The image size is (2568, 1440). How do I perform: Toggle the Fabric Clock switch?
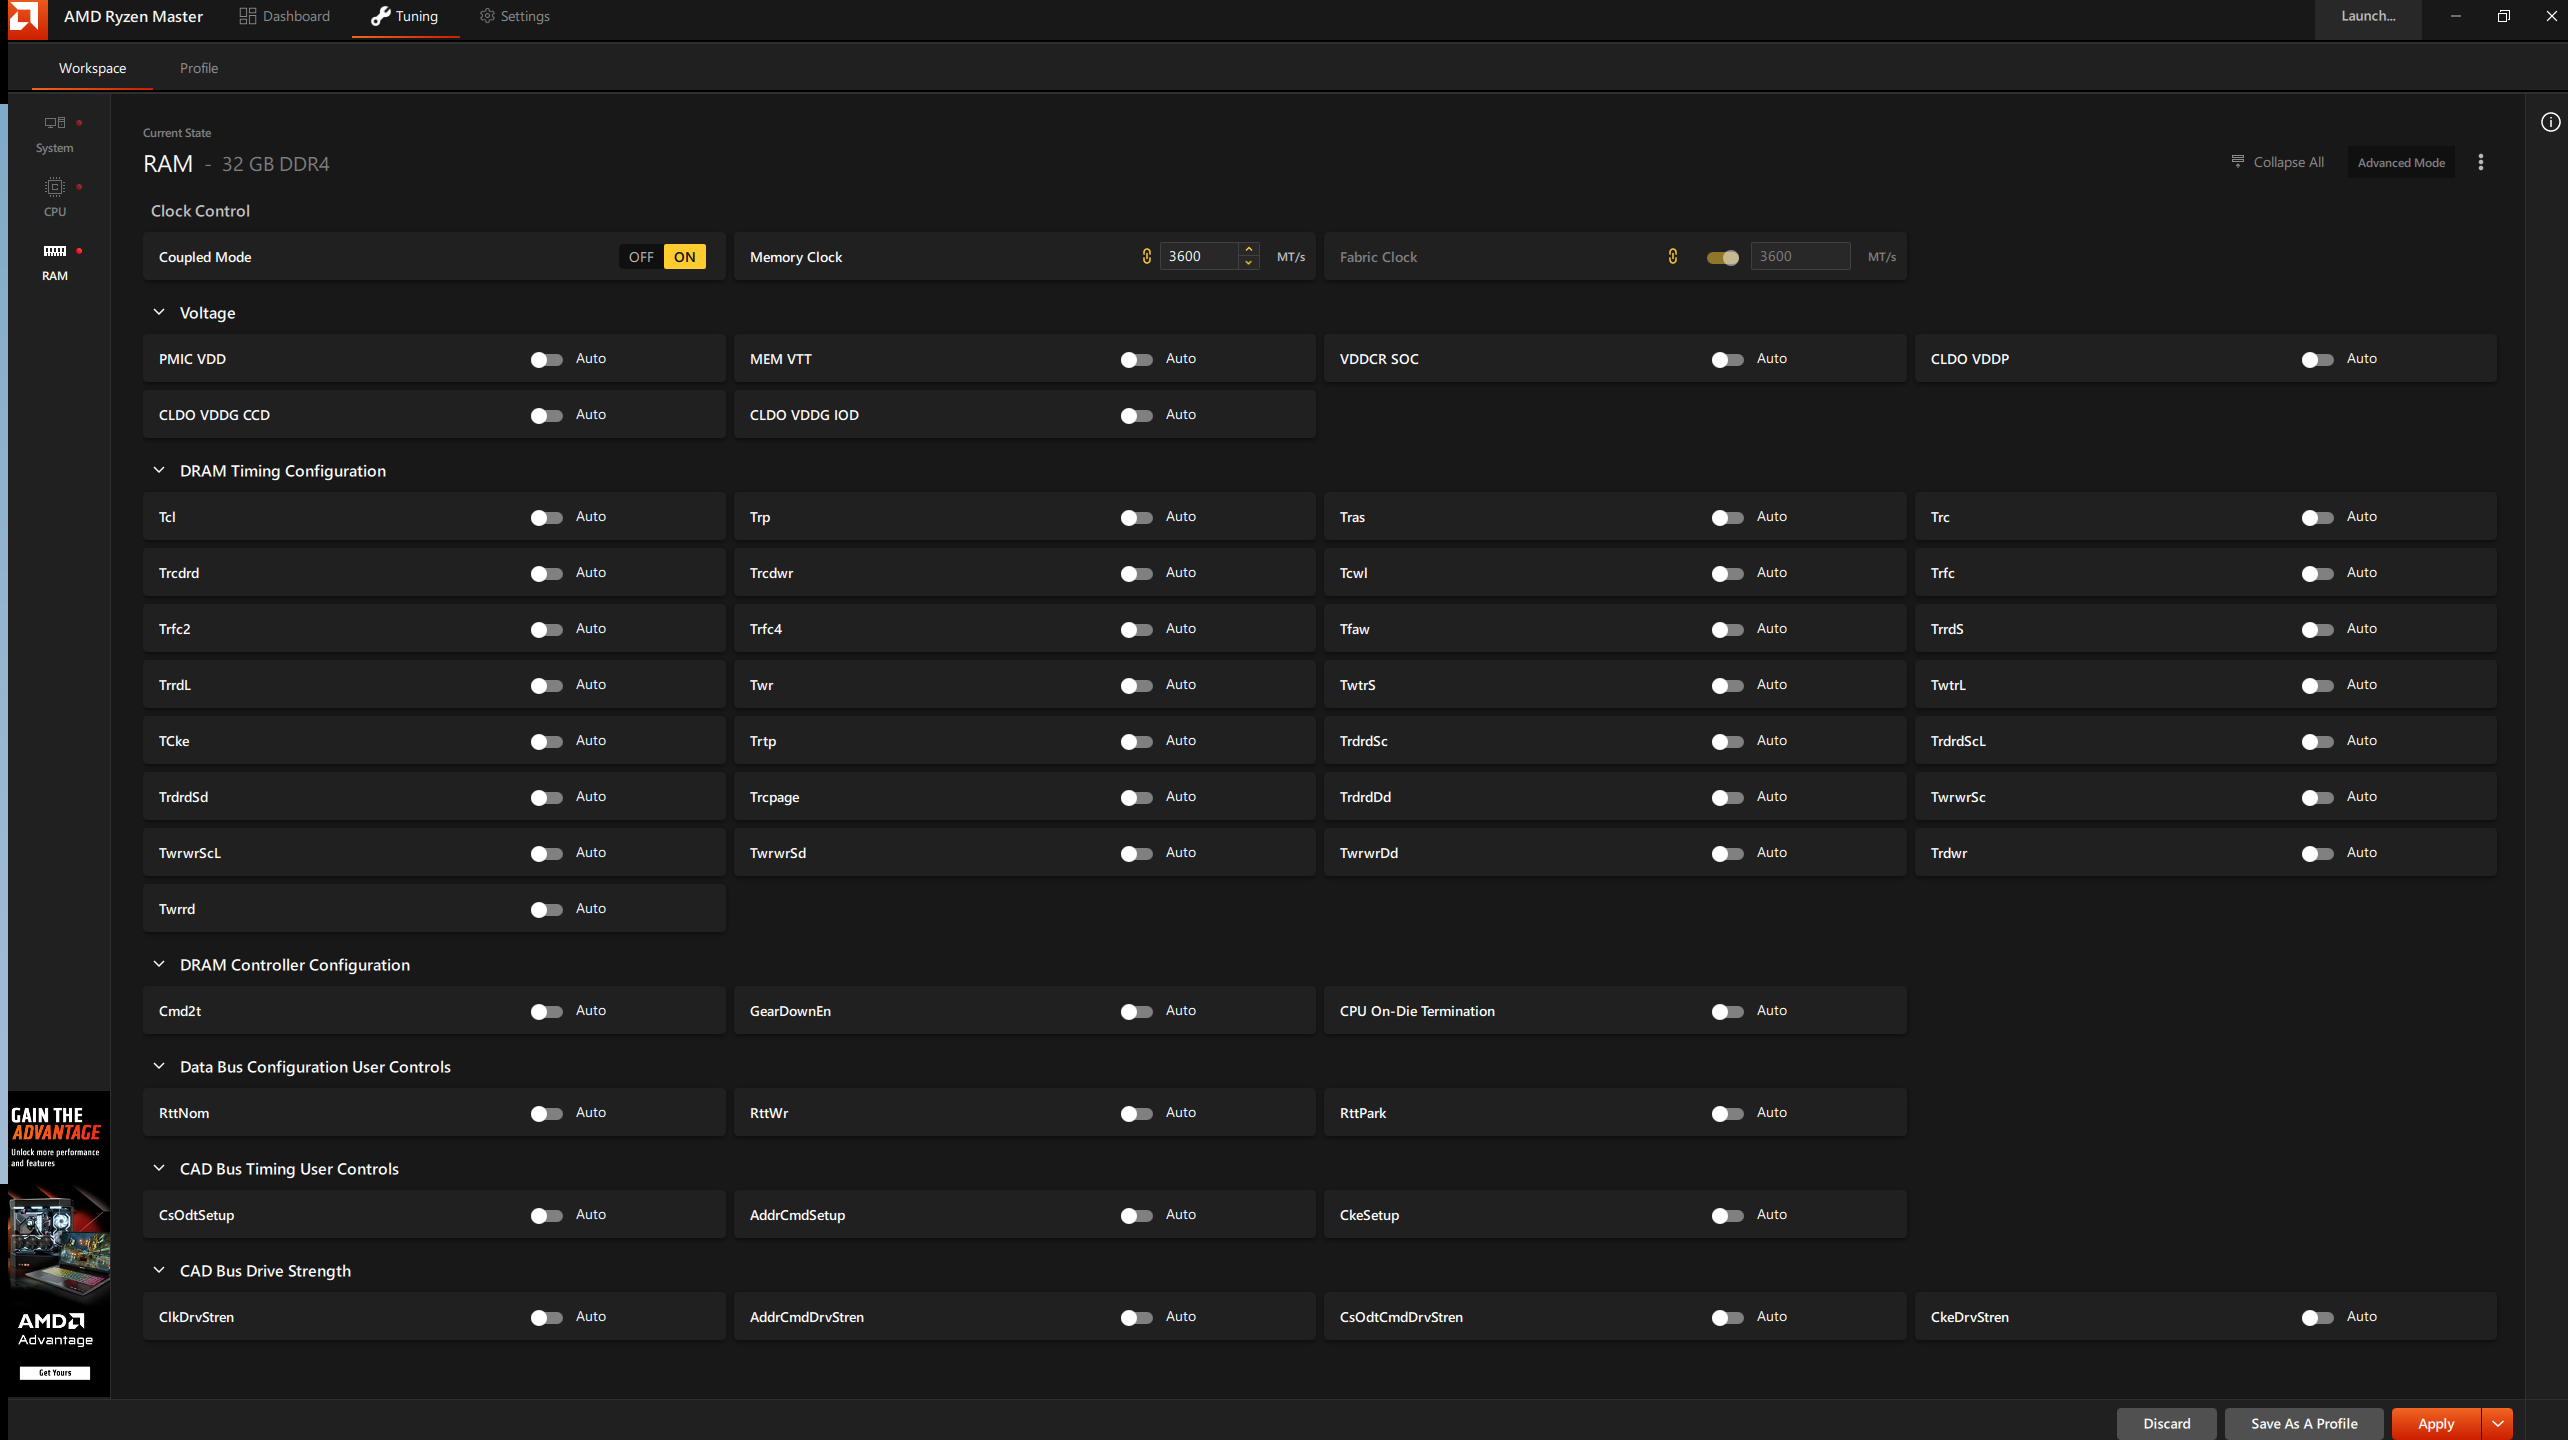pyautogui.click(x=1722, y=257)
